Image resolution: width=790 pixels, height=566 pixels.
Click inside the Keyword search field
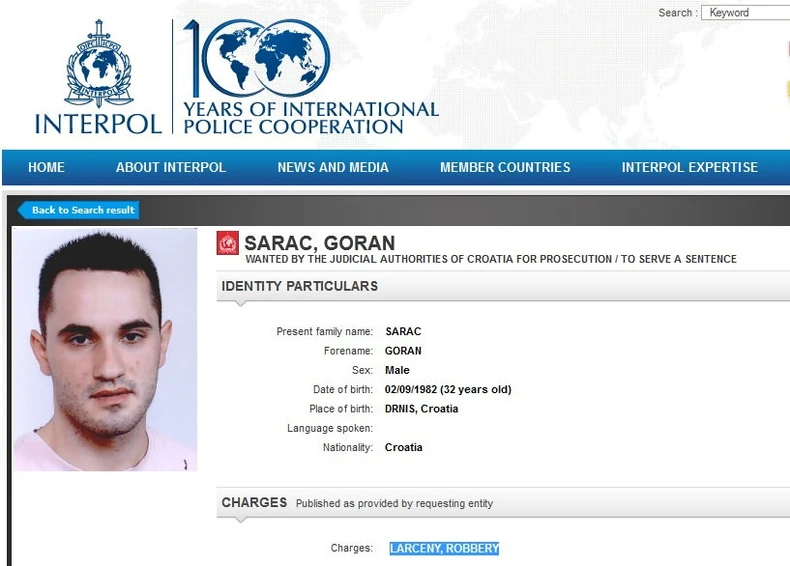click(746, 13)
